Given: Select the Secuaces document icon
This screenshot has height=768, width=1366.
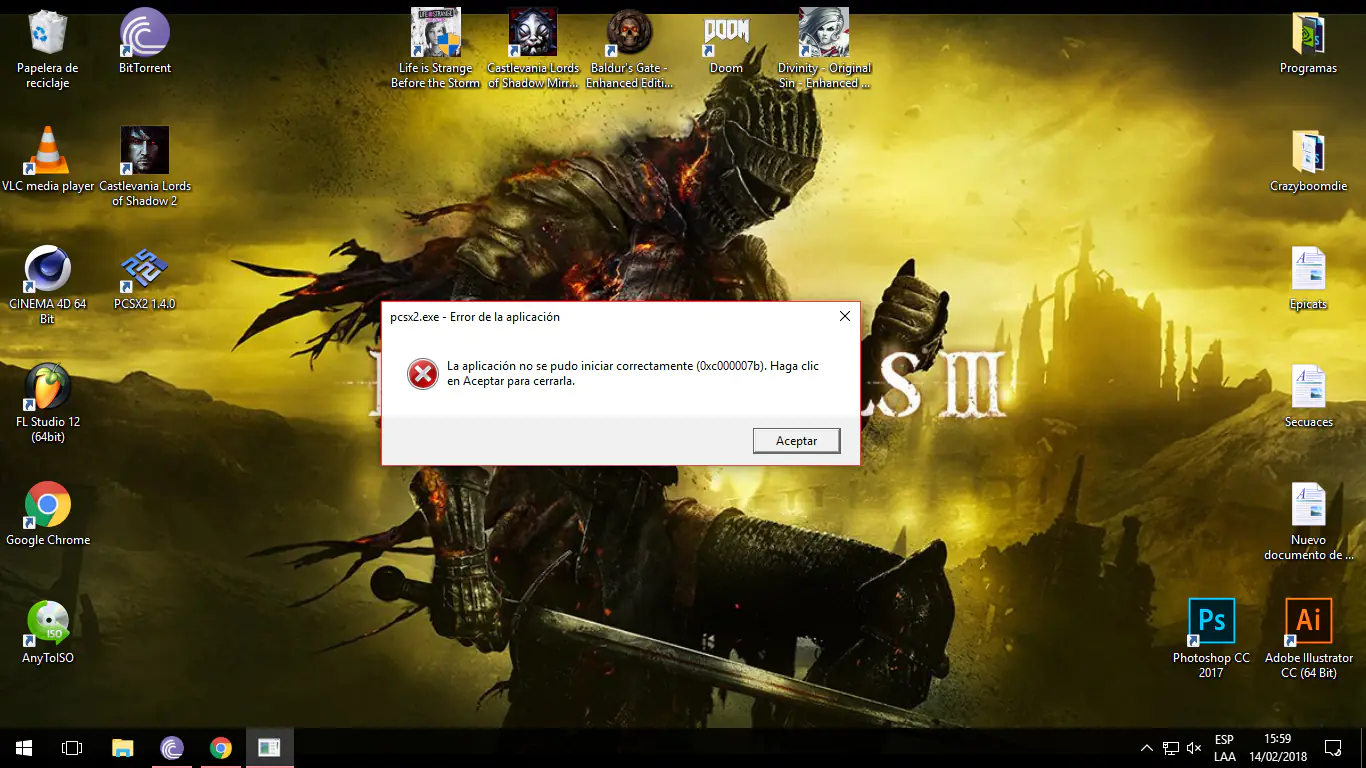Looking at the screenshot, I should tap(1308, 395).
